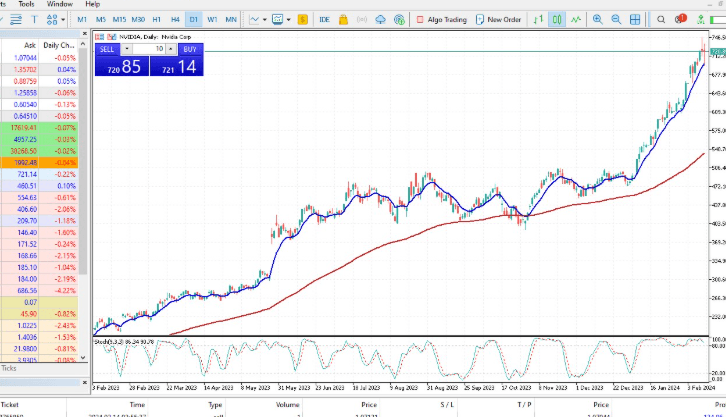Screen dimensions: 726x417
Task: Click the Ticket column header
Action: (9, 405)
